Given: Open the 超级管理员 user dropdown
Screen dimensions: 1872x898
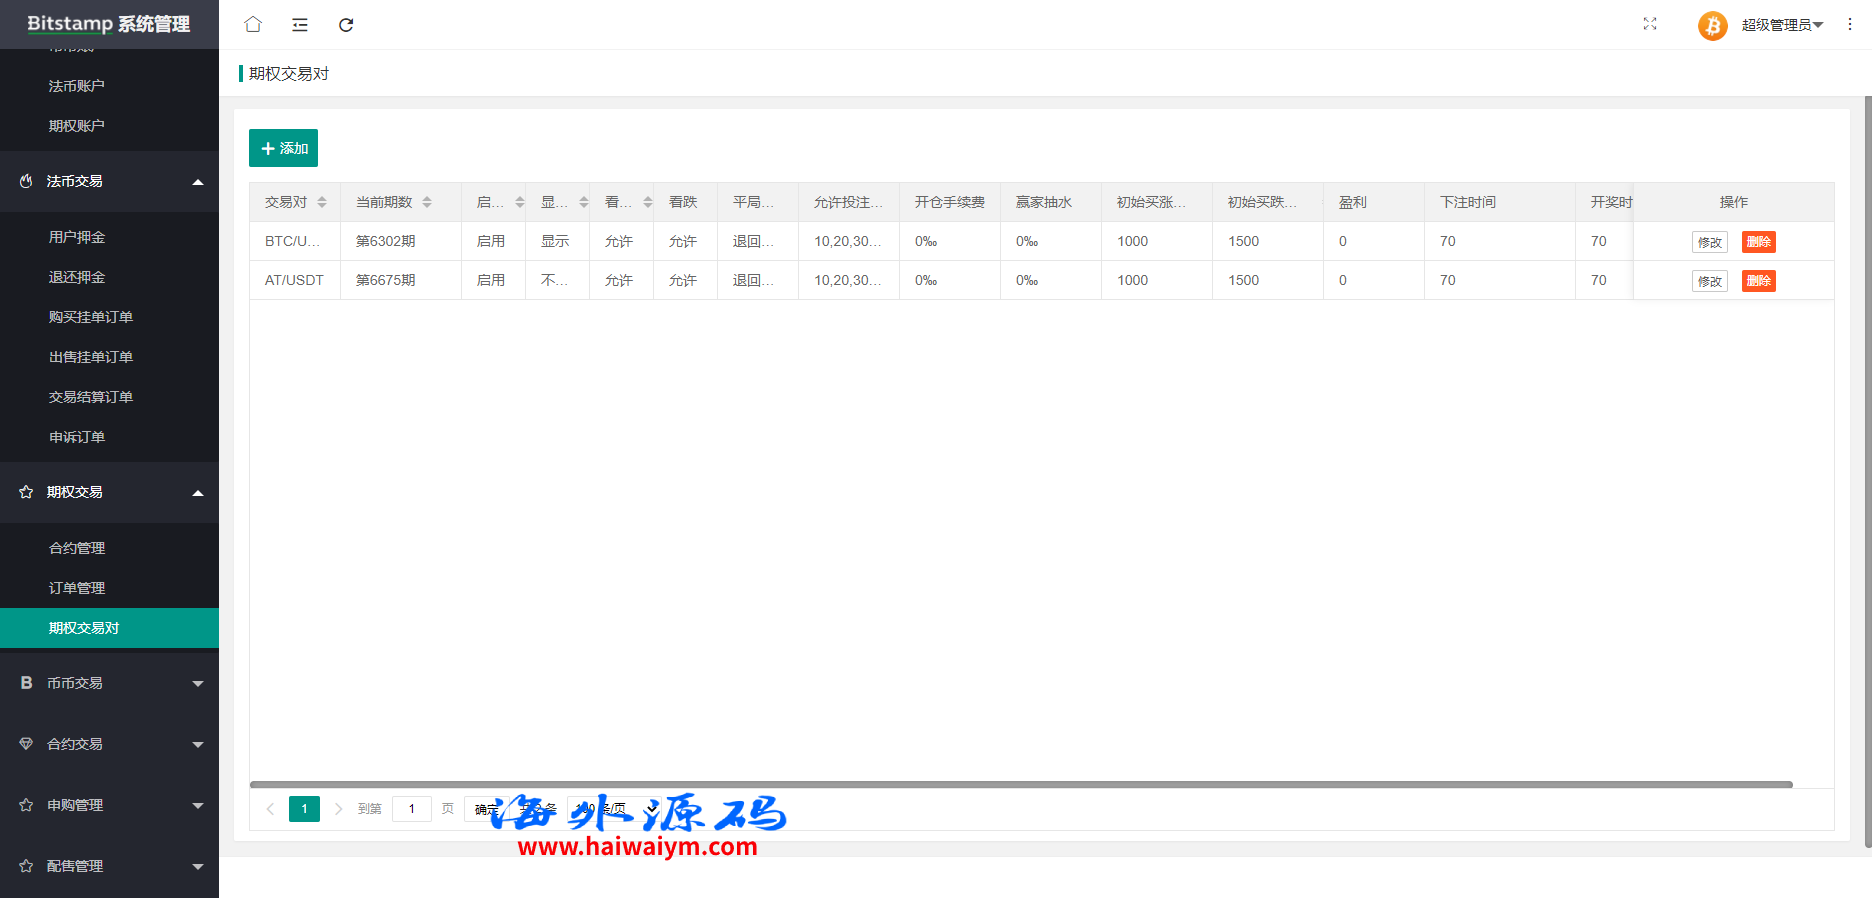Looking at the screenshot, I should (1781, 25).
